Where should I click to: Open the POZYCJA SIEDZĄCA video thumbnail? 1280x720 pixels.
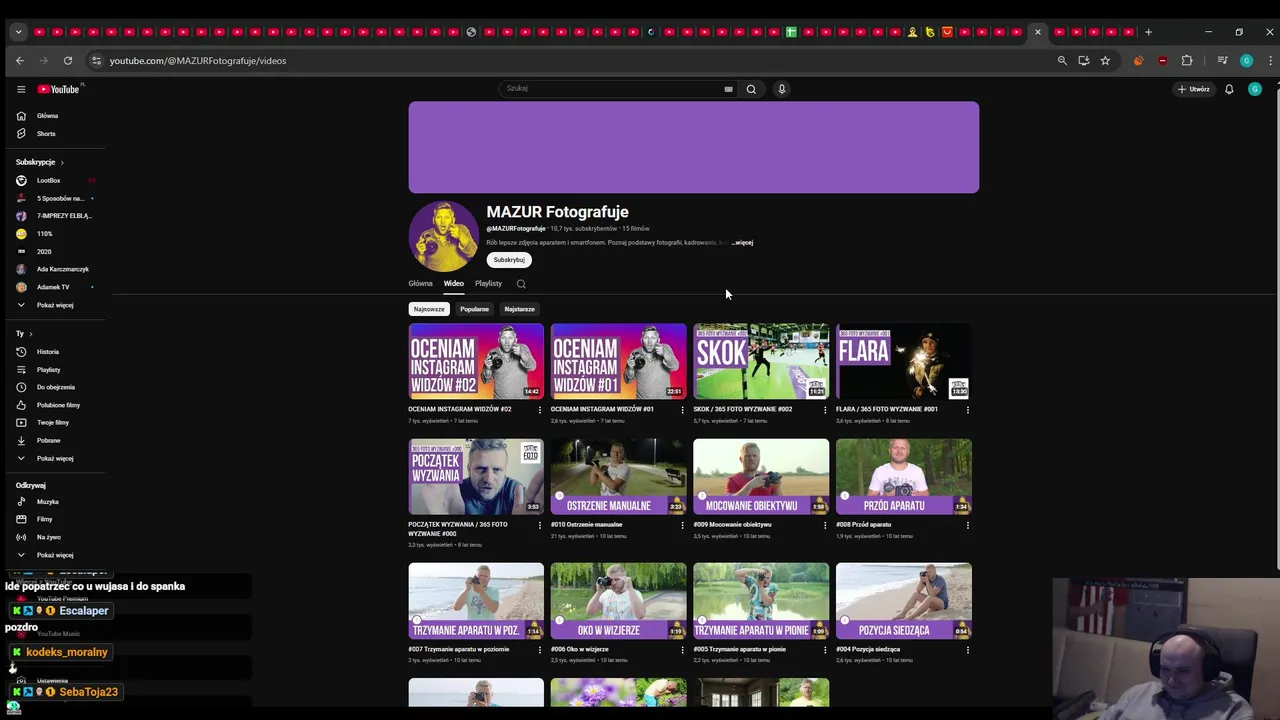coord(903,601)
